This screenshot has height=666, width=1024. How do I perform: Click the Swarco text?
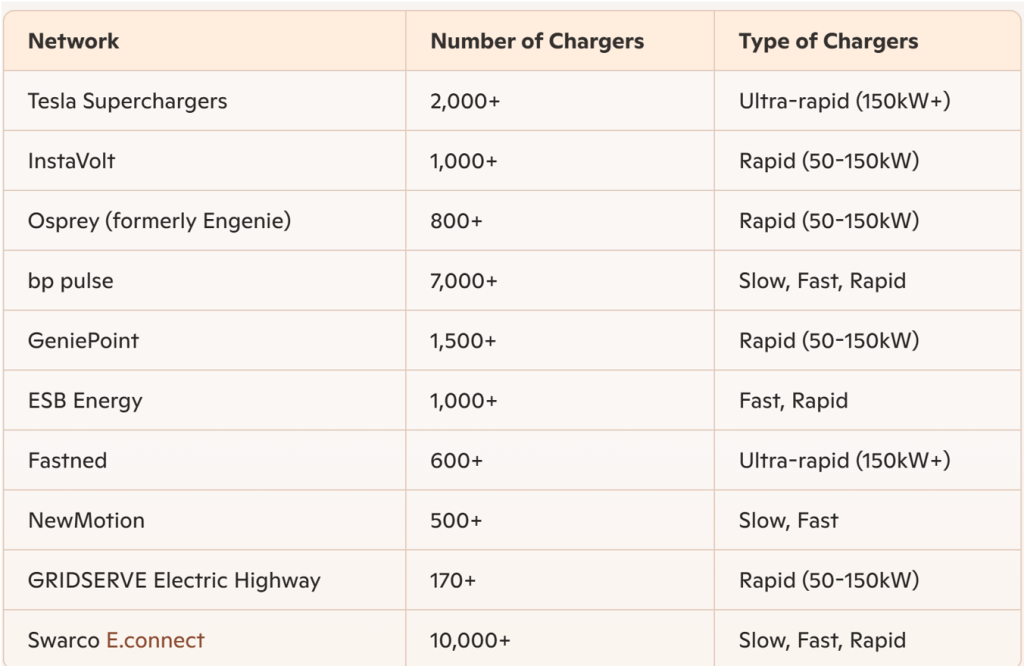click(63, 640)
